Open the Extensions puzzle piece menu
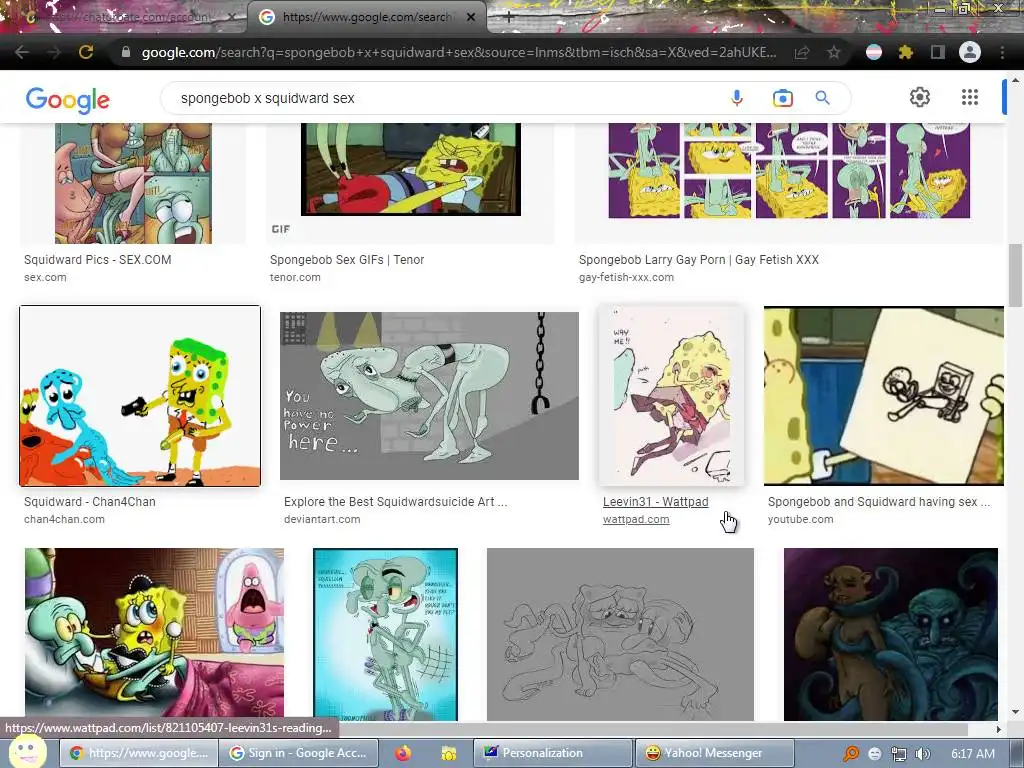 click(905, 52)
